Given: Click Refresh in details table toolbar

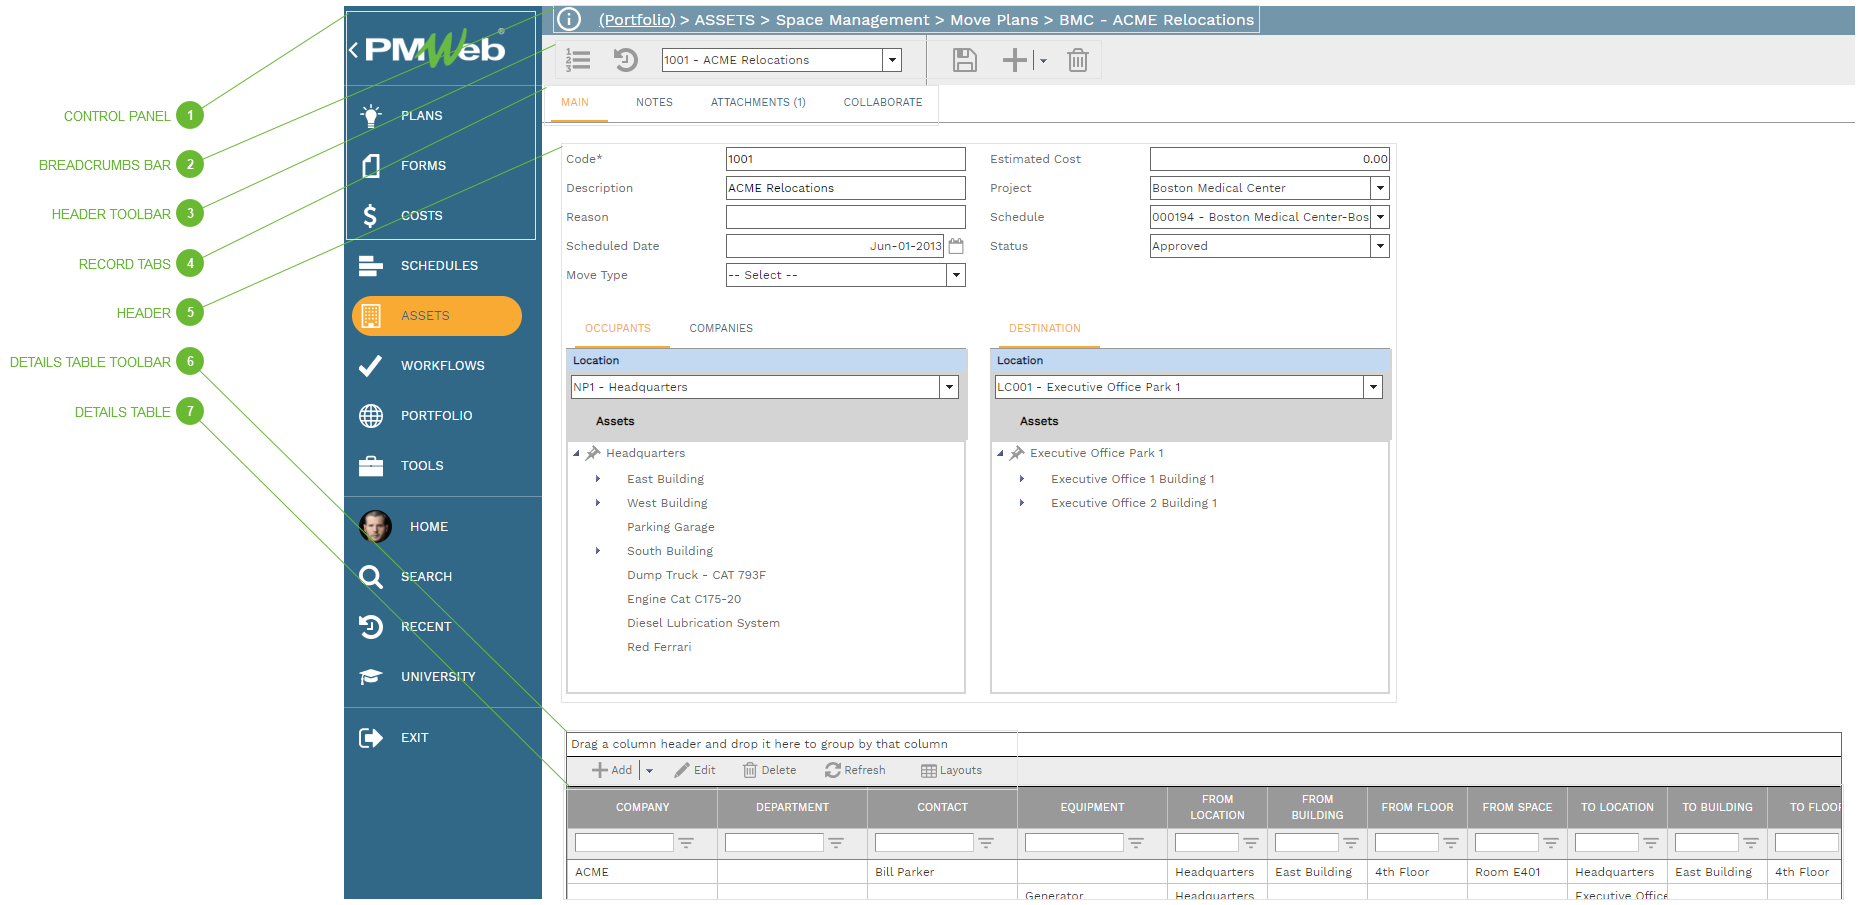Looking at the screenshot, I should tap(855, 770).
